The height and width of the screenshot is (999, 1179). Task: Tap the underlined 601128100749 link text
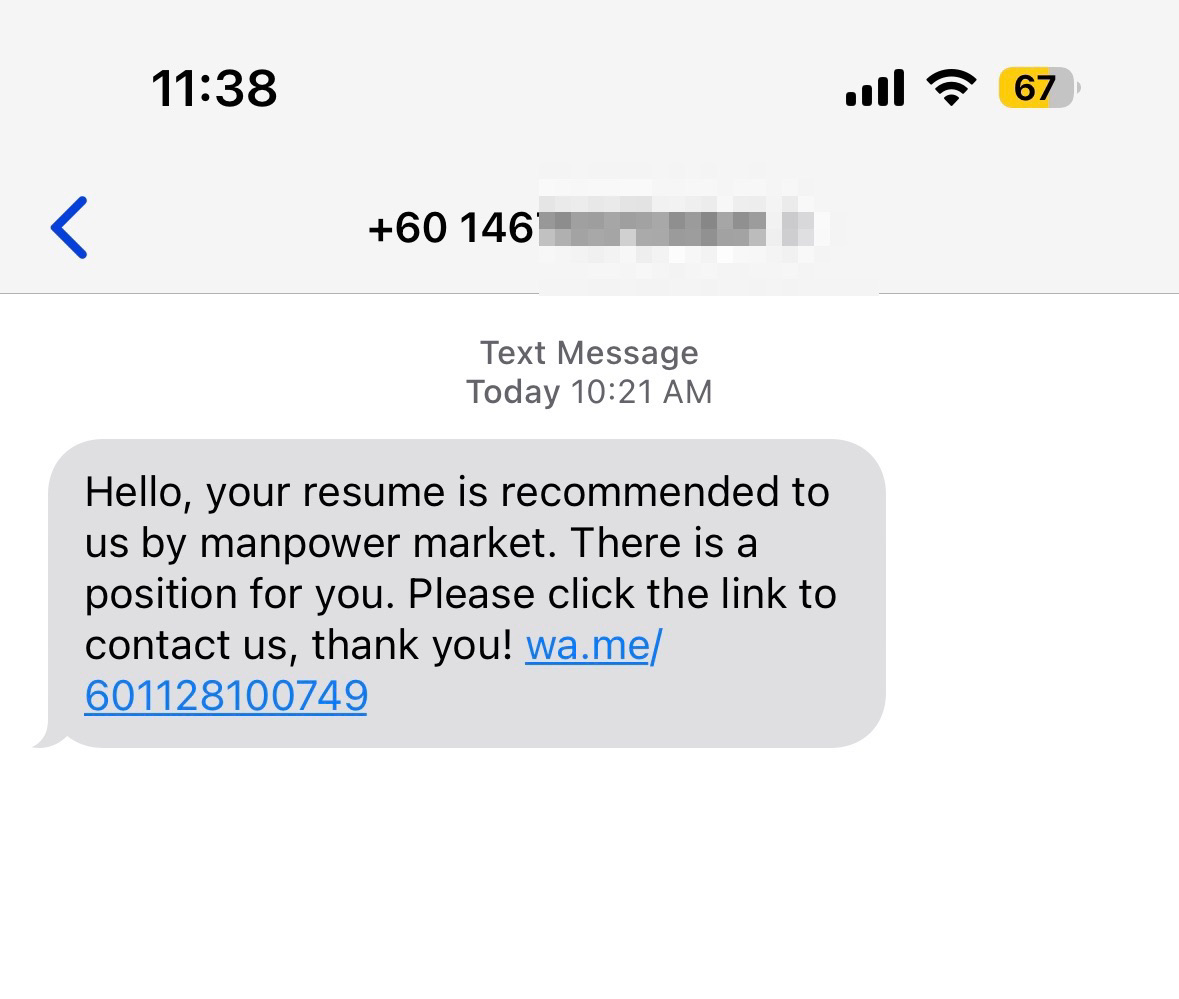(226, 696)
